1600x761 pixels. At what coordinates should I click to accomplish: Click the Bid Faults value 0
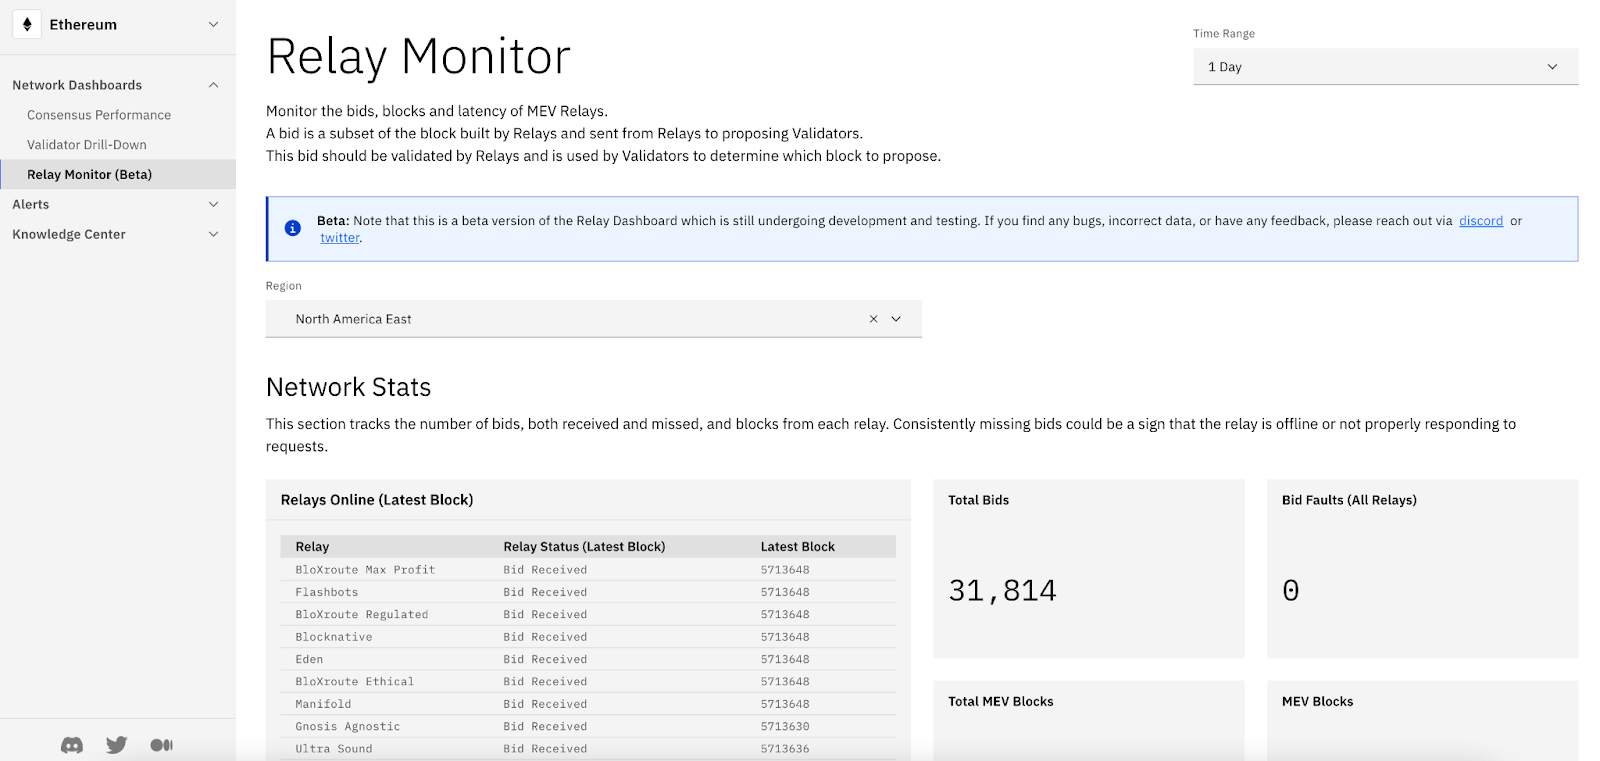coord(1291,591)
